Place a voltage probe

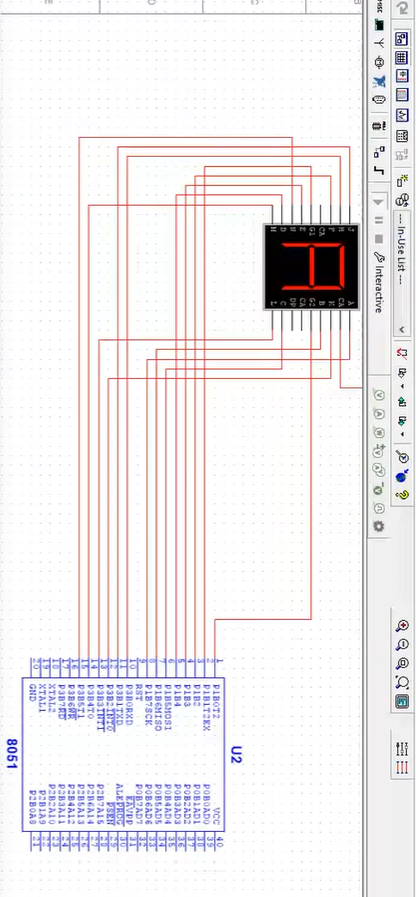(x=379, y=395)
